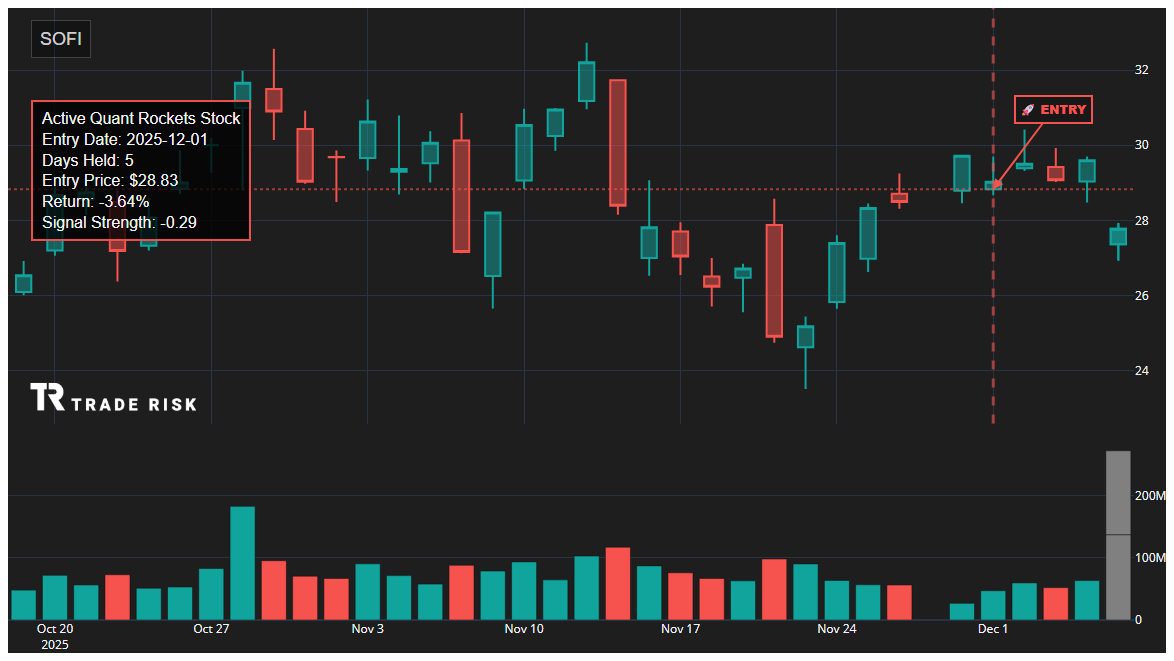Viewport: 1174px width, 661px height.
Task: Click the 'Entry Date: 2025-12-01' text
Action: pos(124,139)
